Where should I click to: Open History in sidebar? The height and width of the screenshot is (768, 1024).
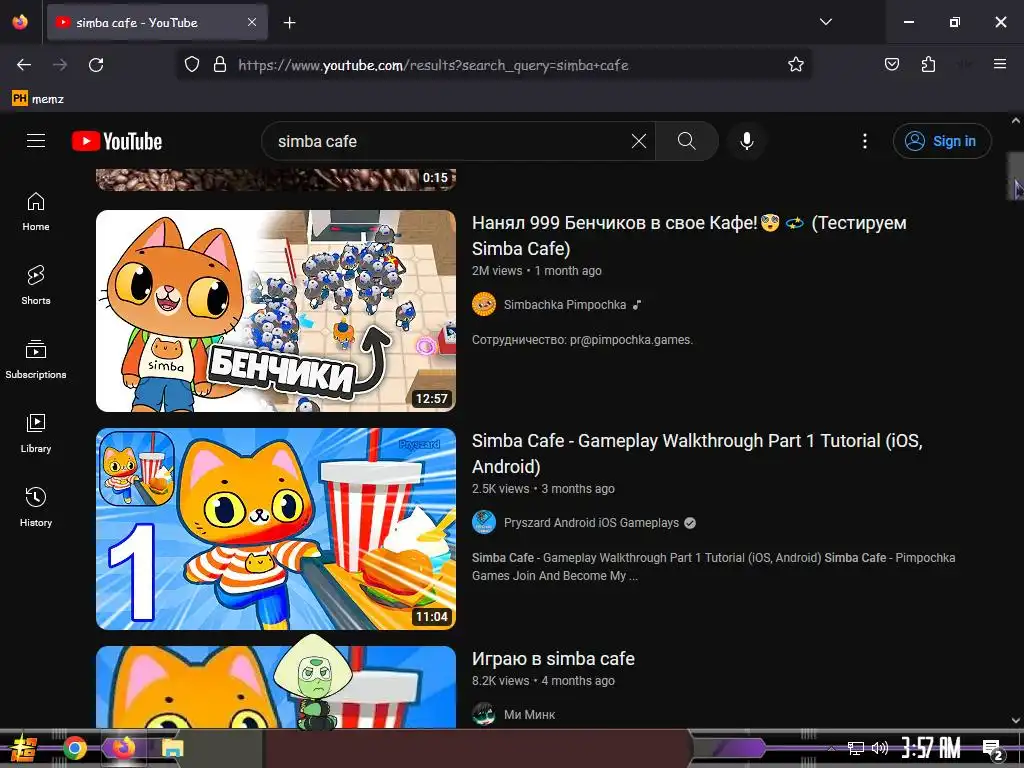(36, 507)
